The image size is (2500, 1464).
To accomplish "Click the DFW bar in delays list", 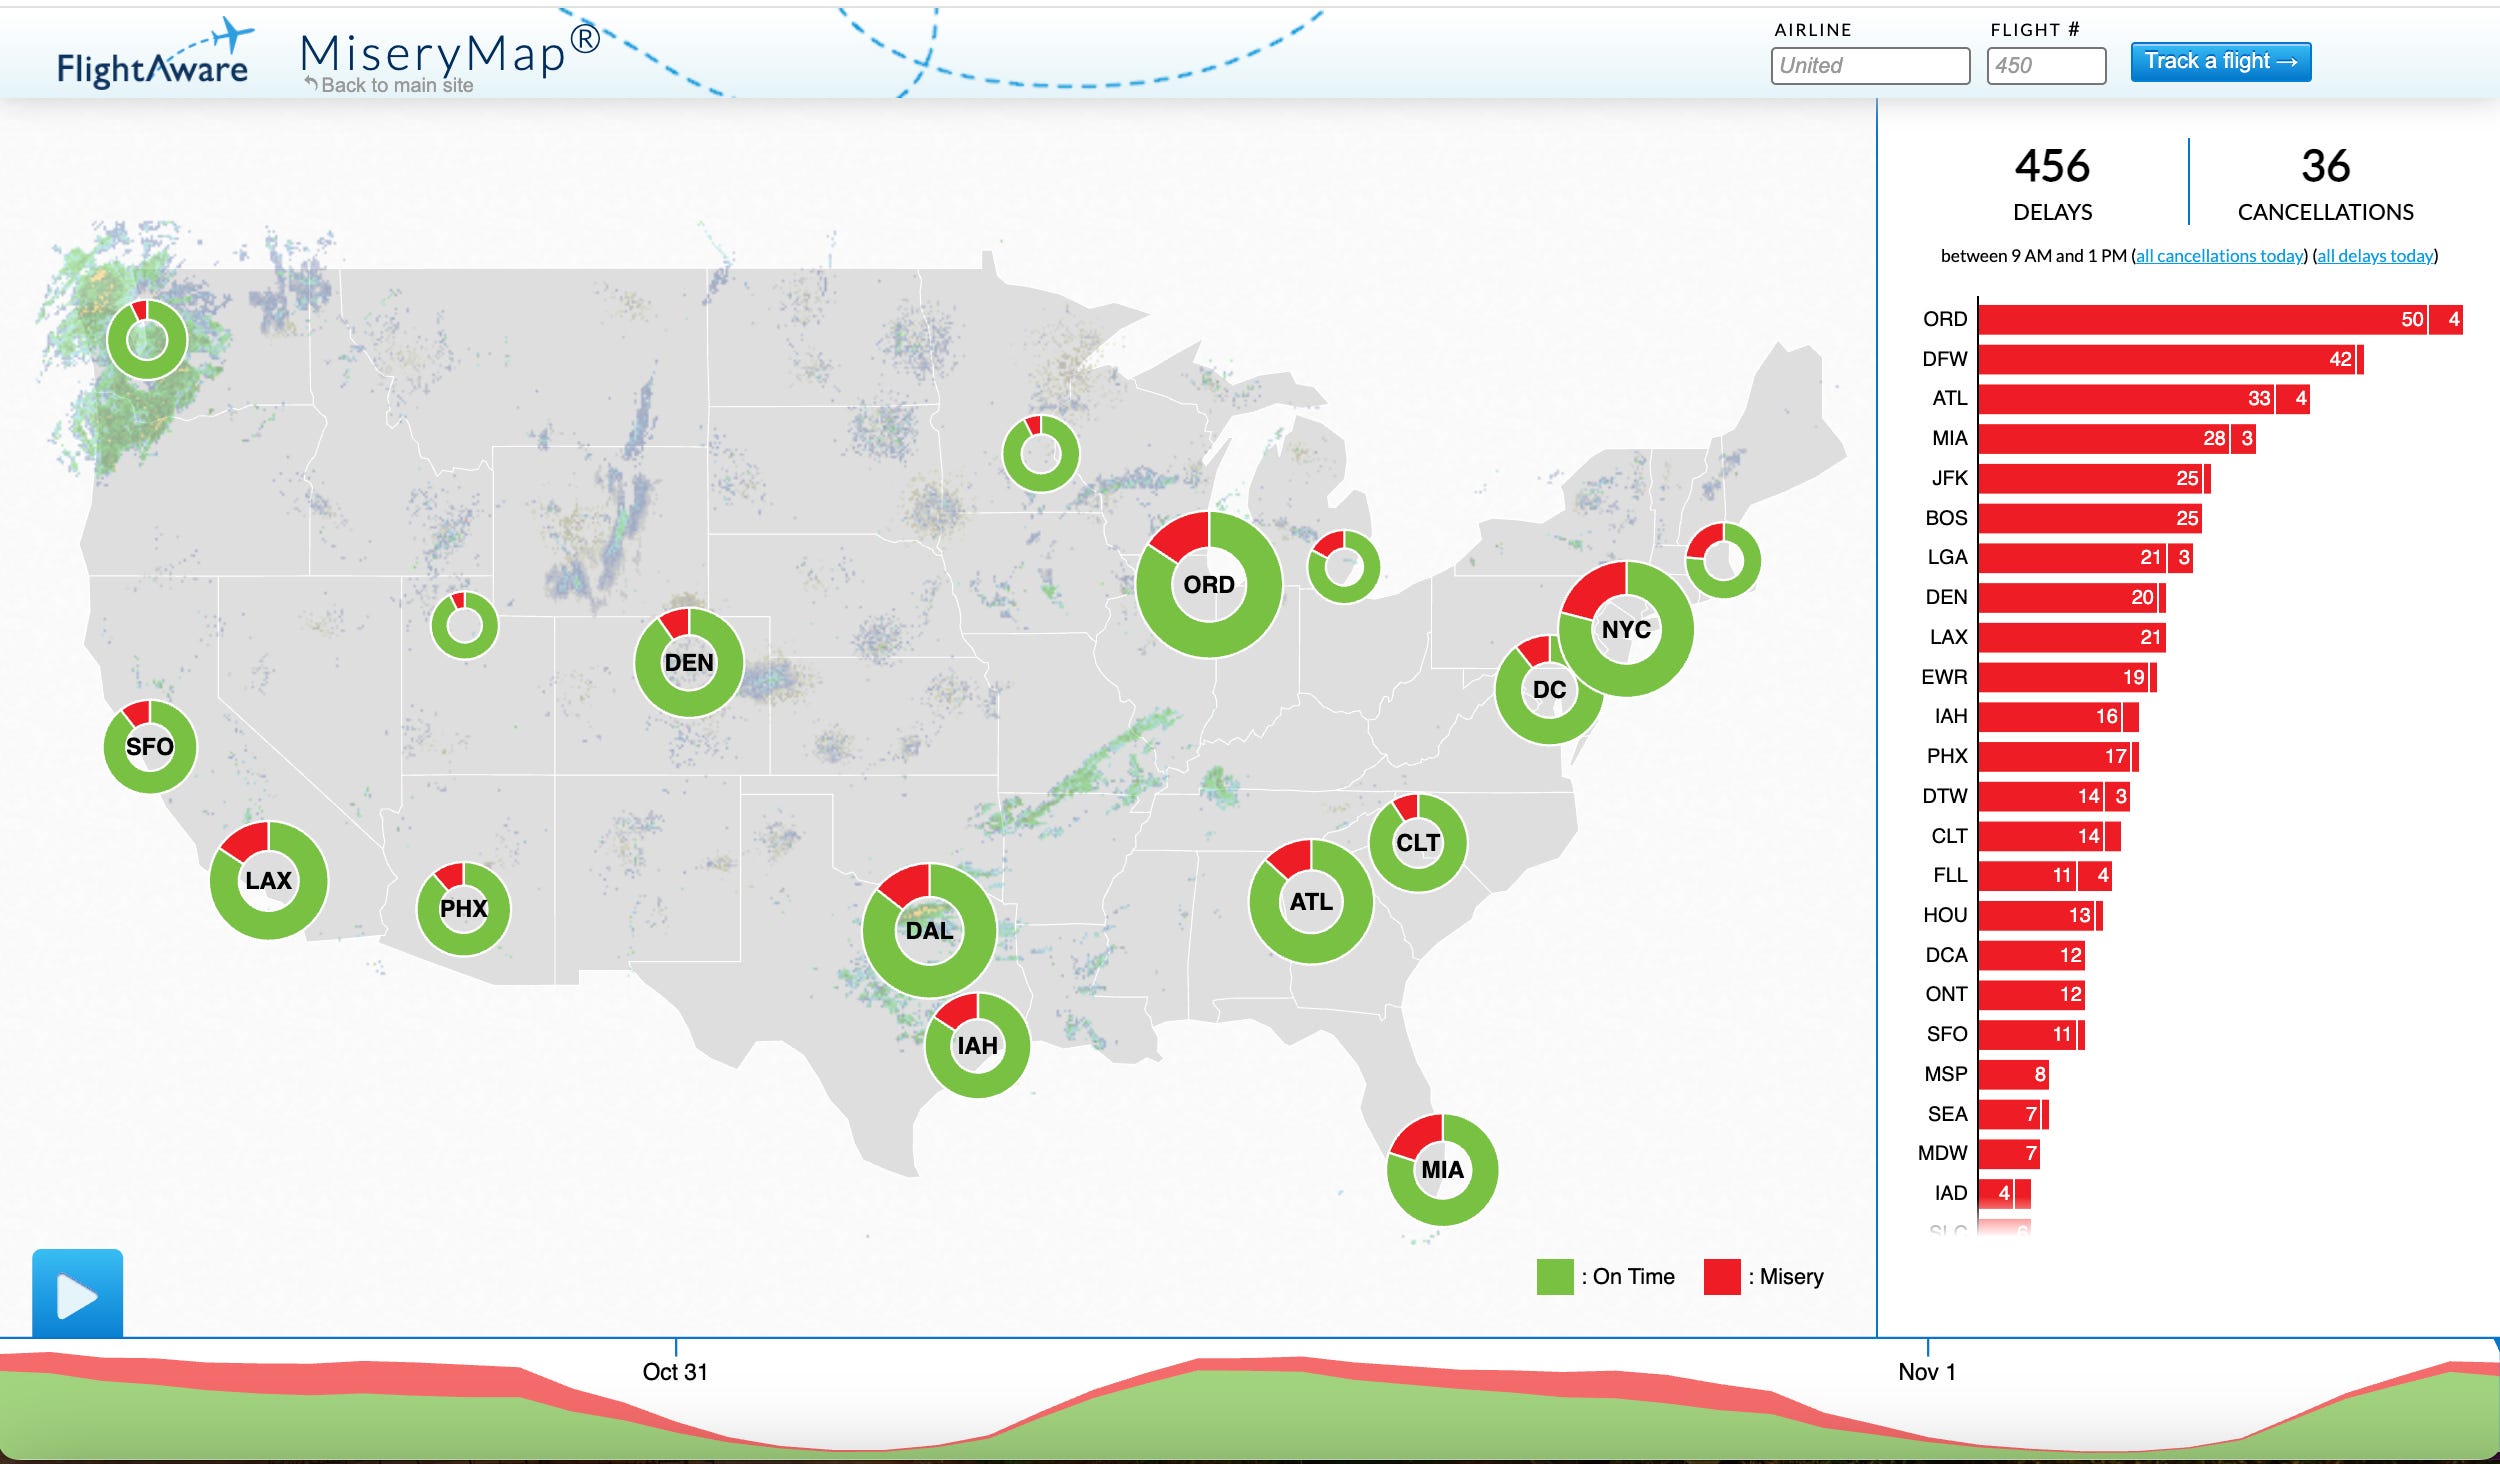I will 2165,359.
